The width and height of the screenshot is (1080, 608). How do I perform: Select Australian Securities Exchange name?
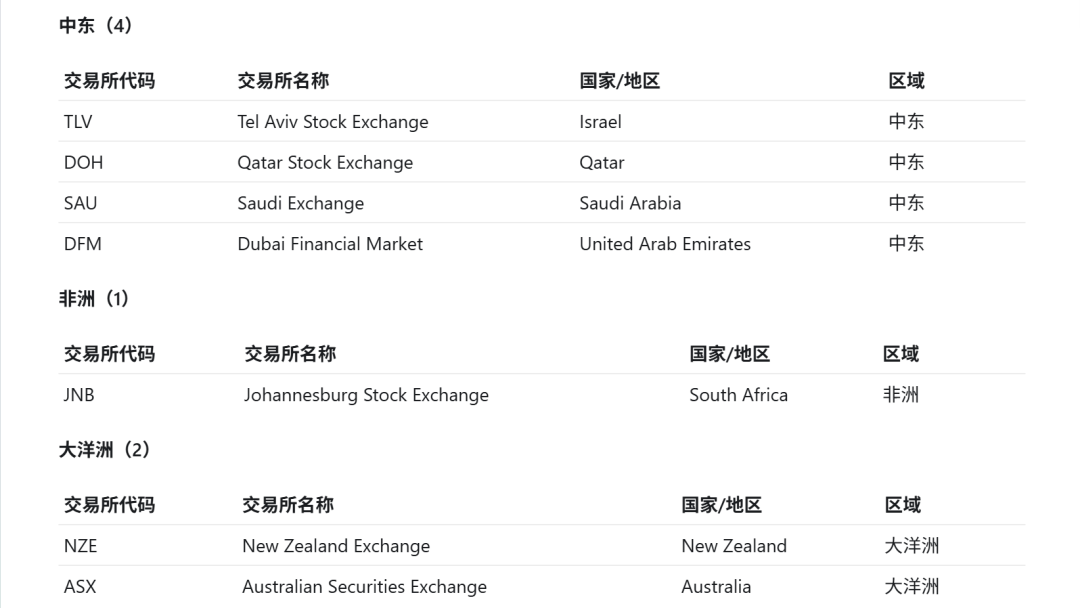coord(364,587)
